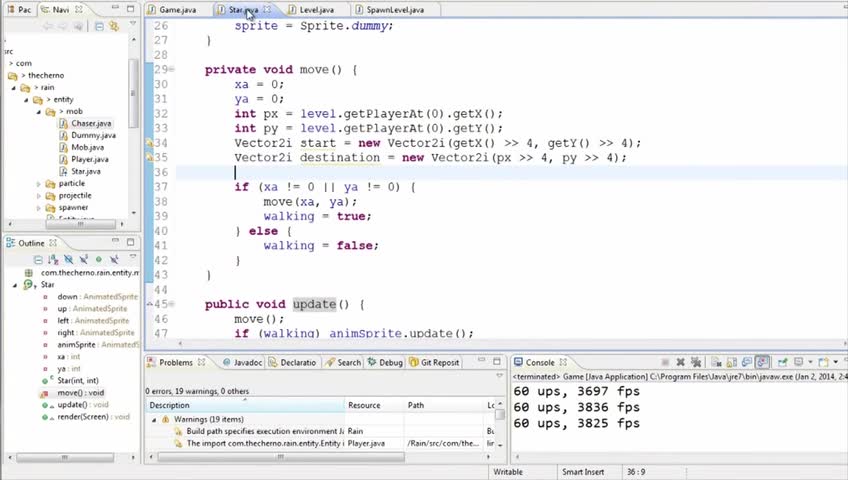Screen dimensions: 848x480
Task: Collapse Warnings (19 items) group
Action: click(154, 419)
